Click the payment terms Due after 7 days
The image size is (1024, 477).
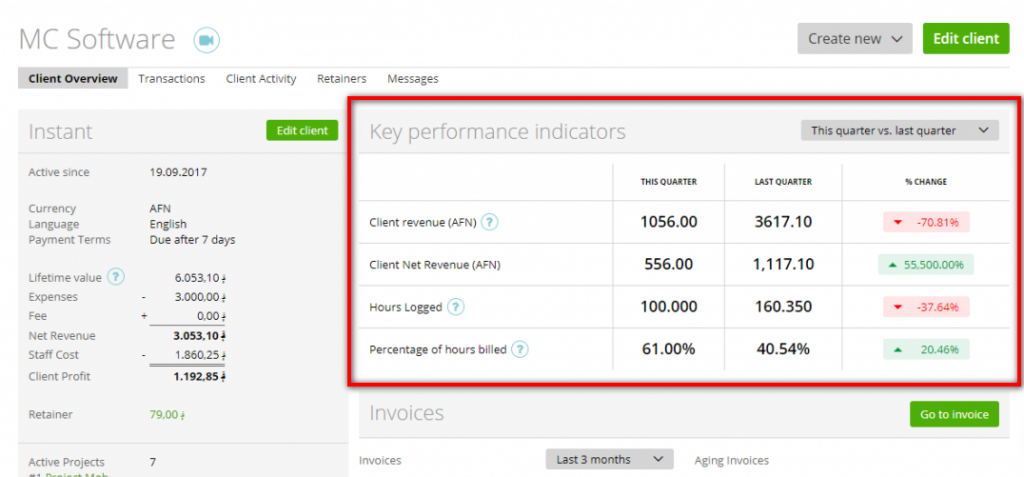[193, 240]
